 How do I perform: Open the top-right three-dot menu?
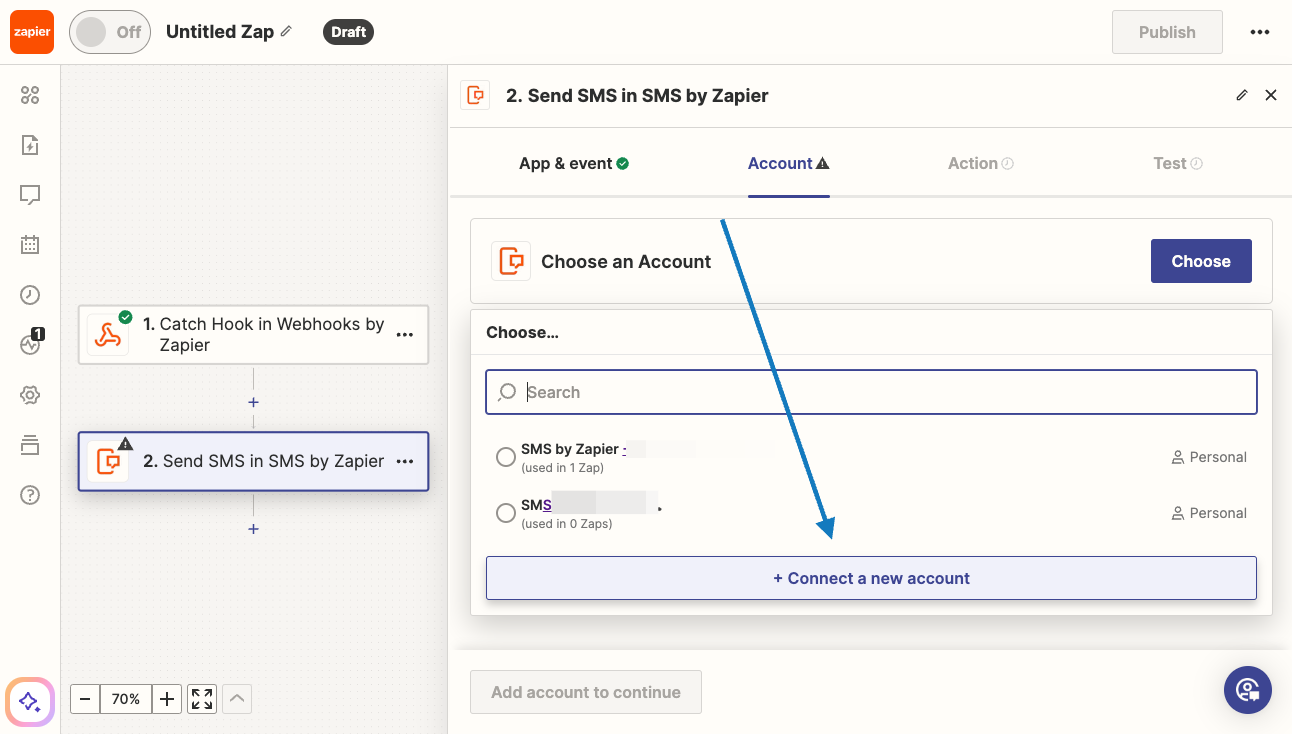(x=1260, y=32)
